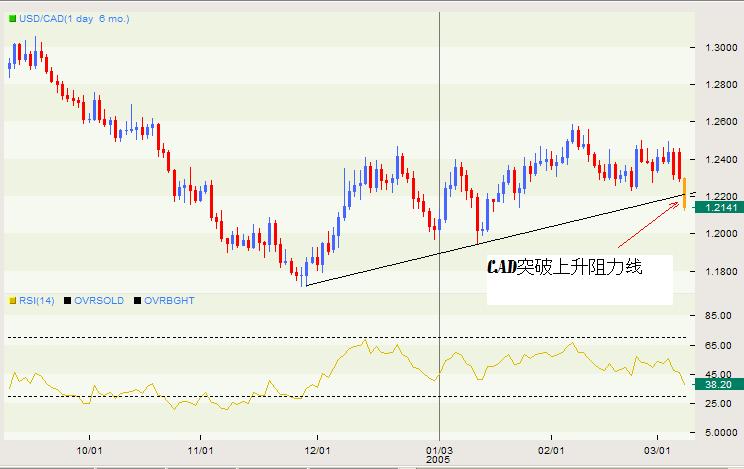Click the latest orange candlestick
This screenshot has width=744, height=469.
684,194
